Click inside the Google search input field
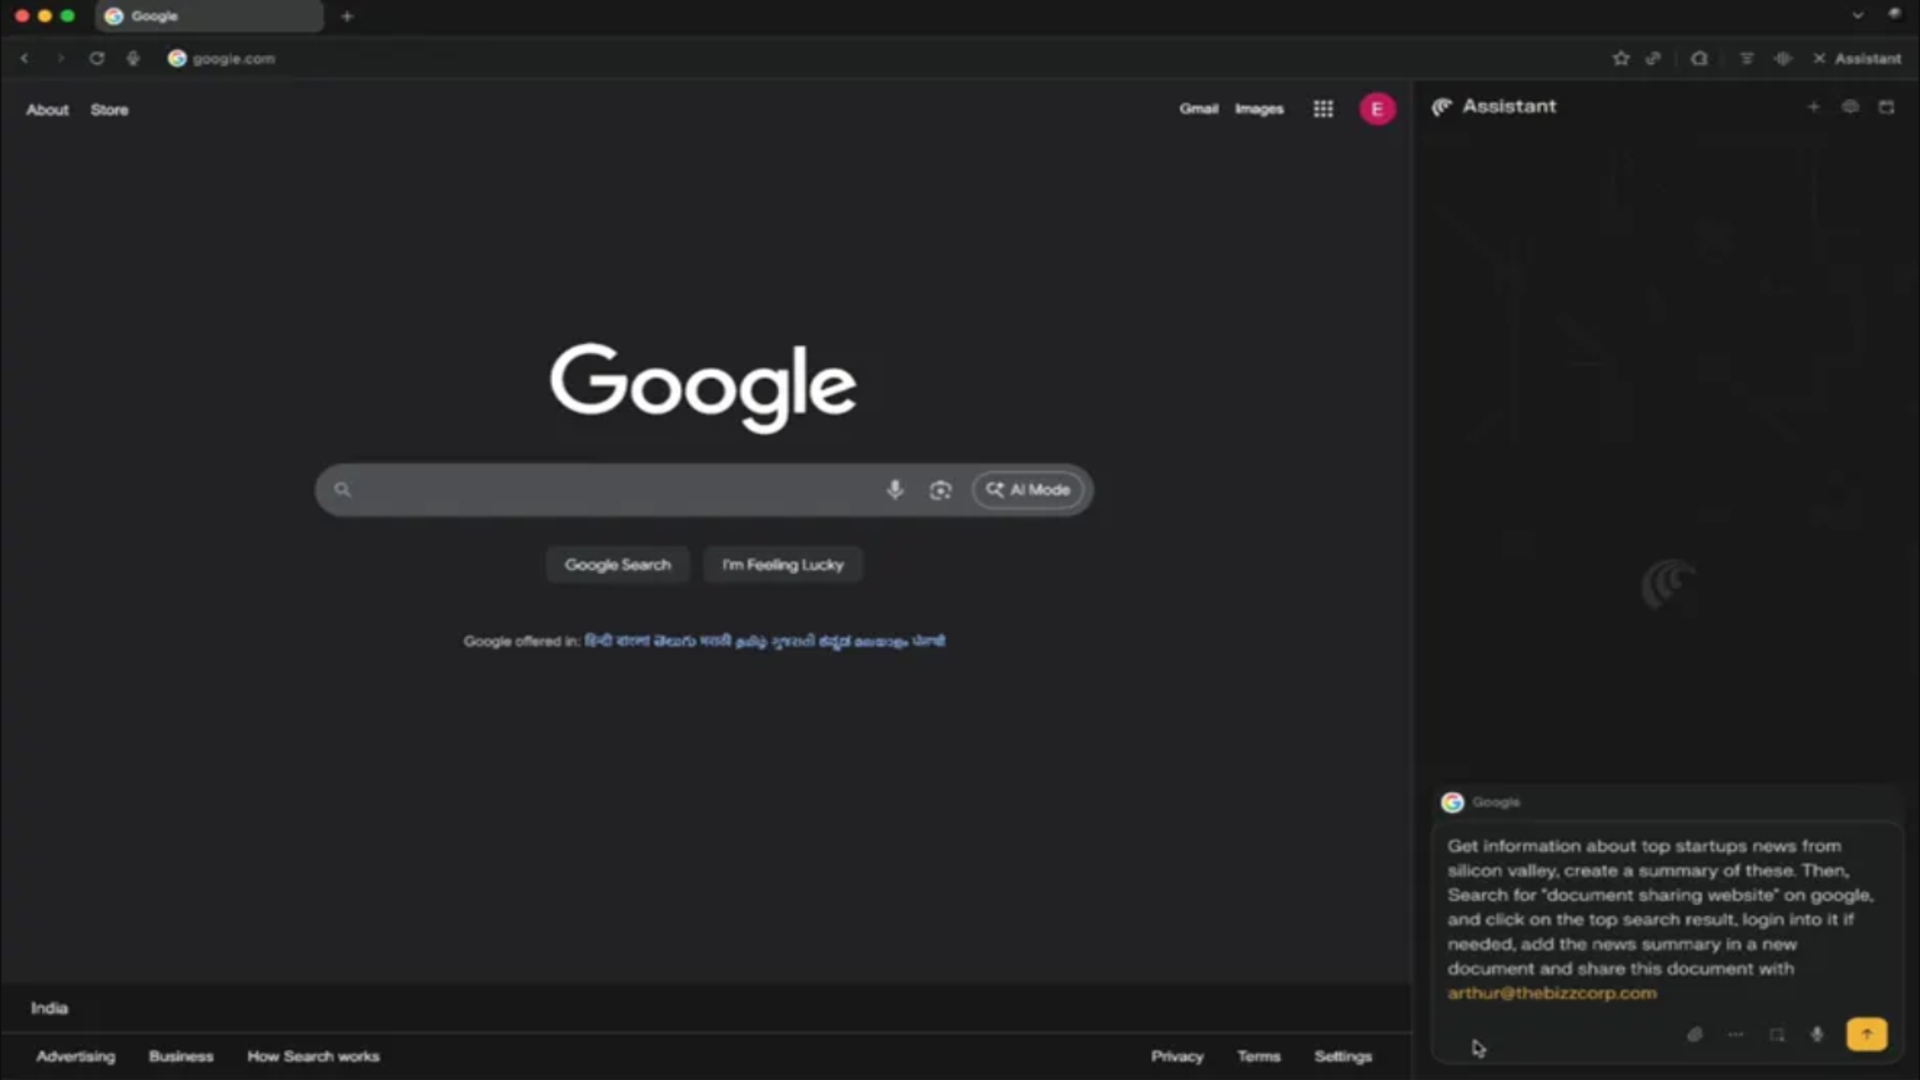 click(600, 489)
